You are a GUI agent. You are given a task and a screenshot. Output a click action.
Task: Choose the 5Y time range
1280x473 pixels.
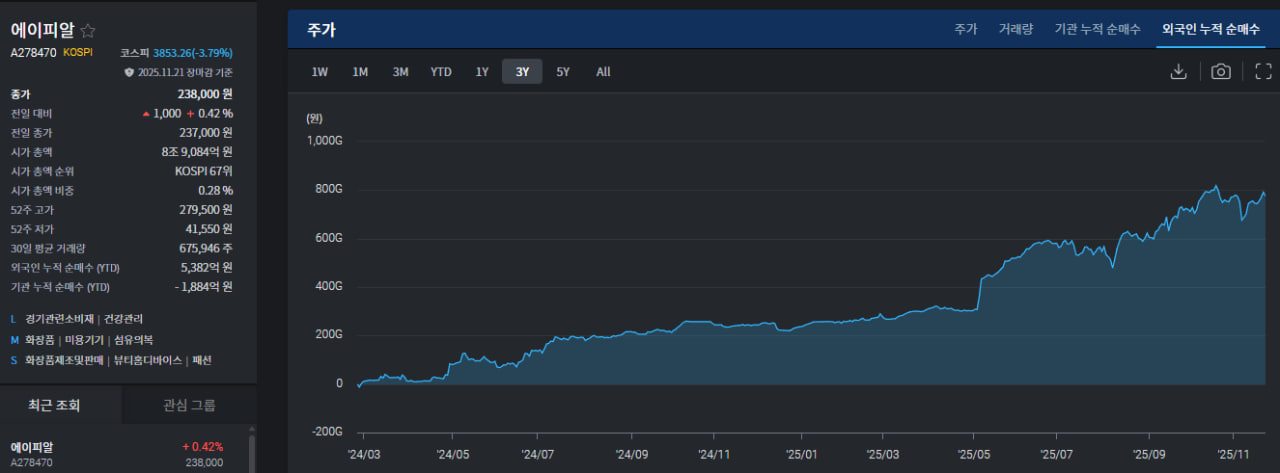pyautogui.click(x=563, y=72)
